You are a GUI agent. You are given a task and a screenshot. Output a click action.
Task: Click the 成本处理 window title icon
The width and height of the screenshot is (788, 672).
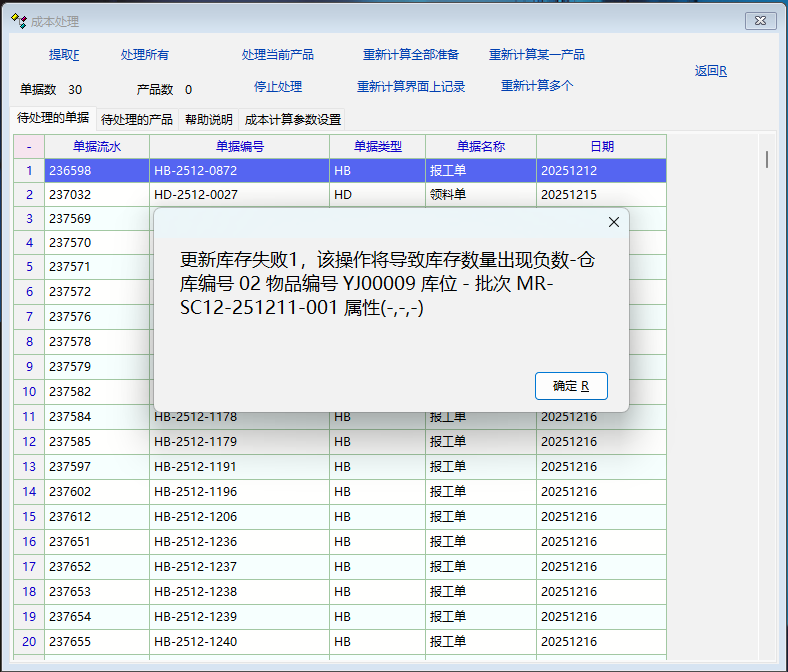point(18,21)
